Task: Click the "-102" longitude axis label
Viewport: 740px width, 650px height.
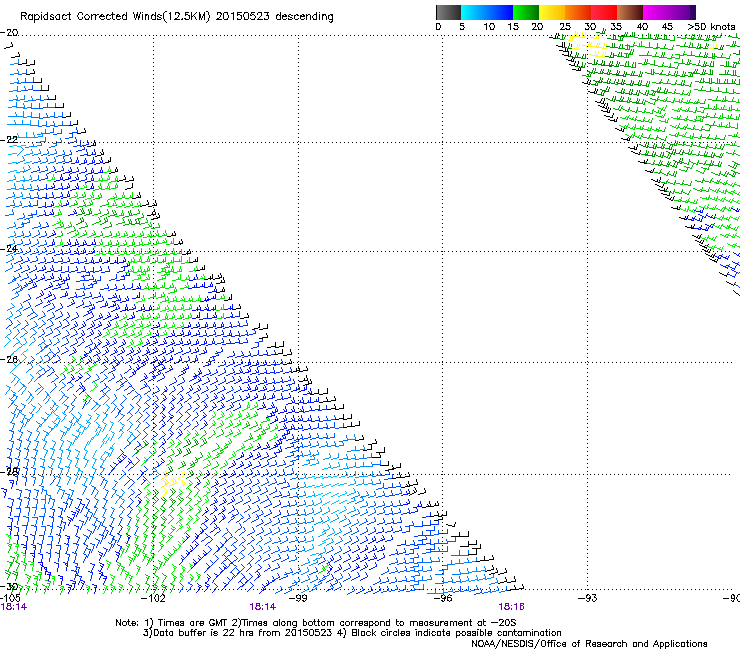Action: 153,599
